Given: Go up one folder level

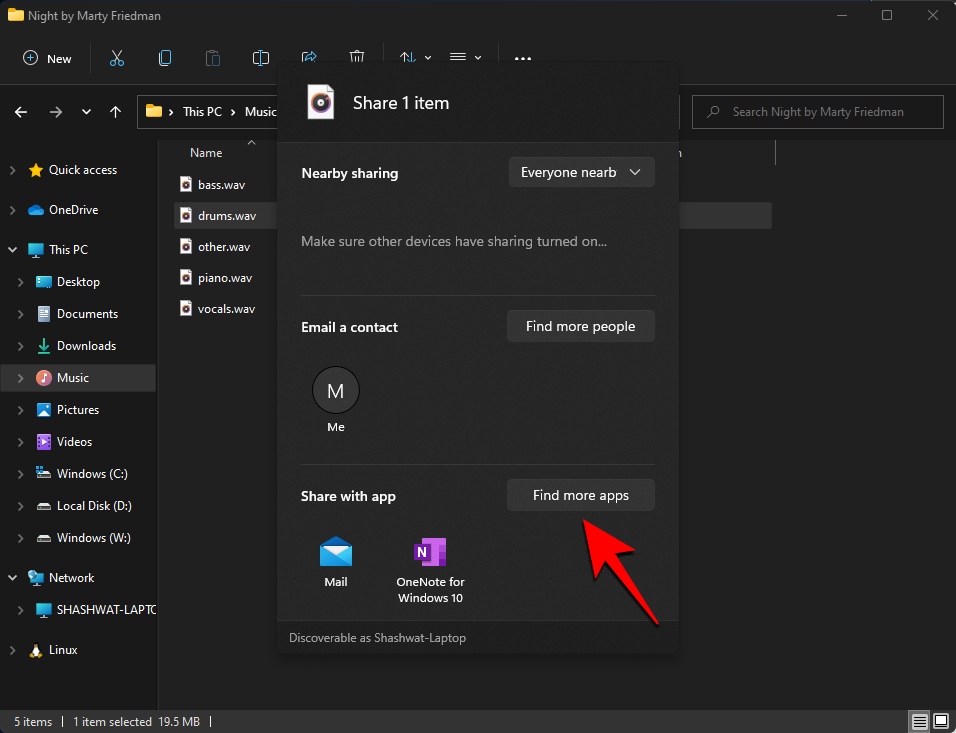Looking at the screenshot, I should [115, 112].
